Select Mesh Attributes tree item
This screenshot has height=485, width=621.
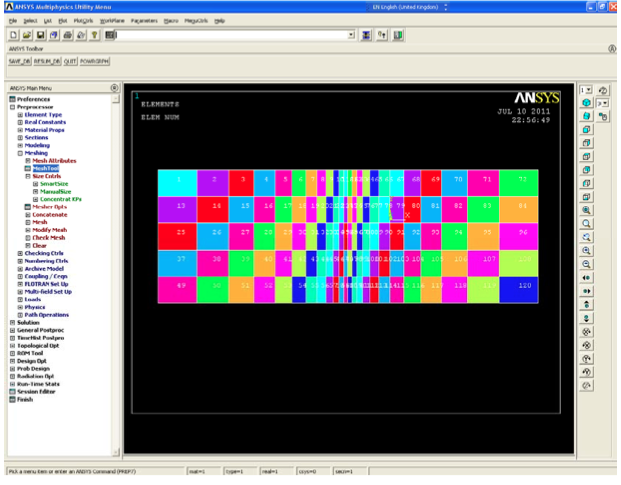click(54, 161)
